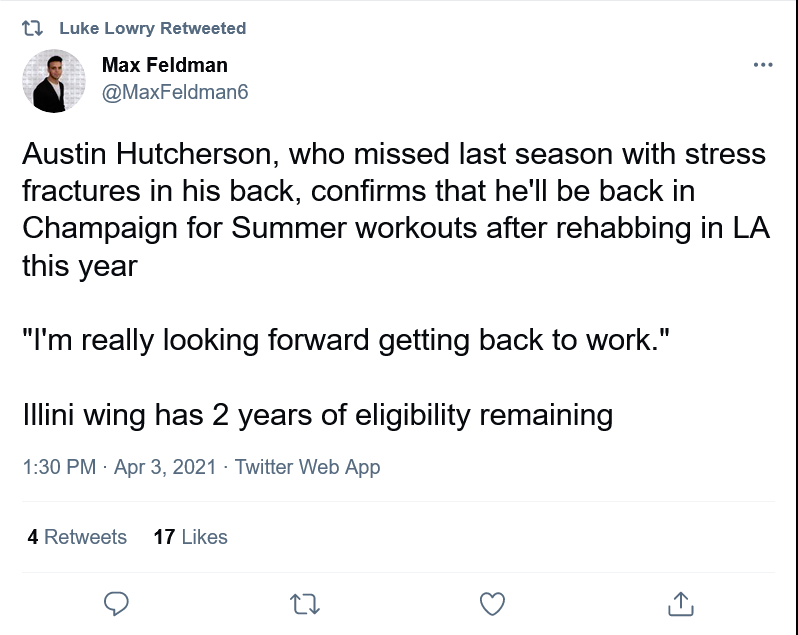798x635 pixels.
Task: Click the Twitter Web App source link
Action: [x=307, y=467]
